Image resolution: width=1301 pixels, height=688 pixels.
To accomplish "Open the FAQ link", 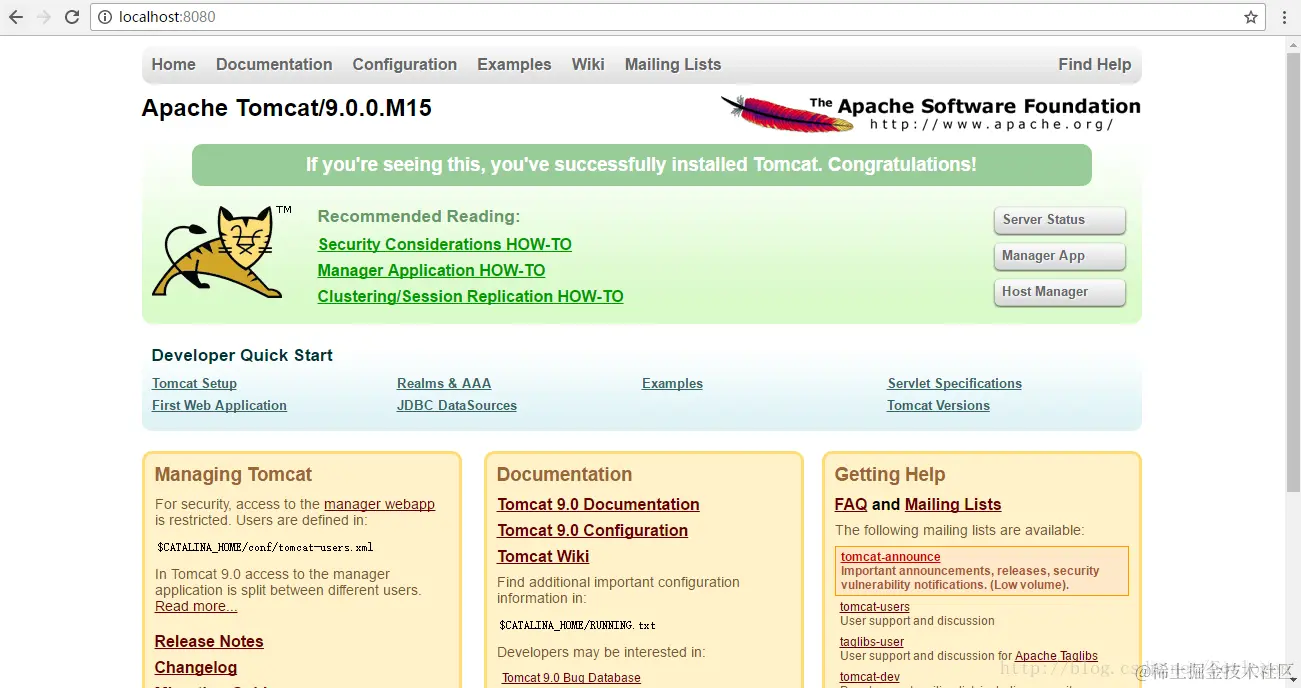I will [x=851, y=504].
